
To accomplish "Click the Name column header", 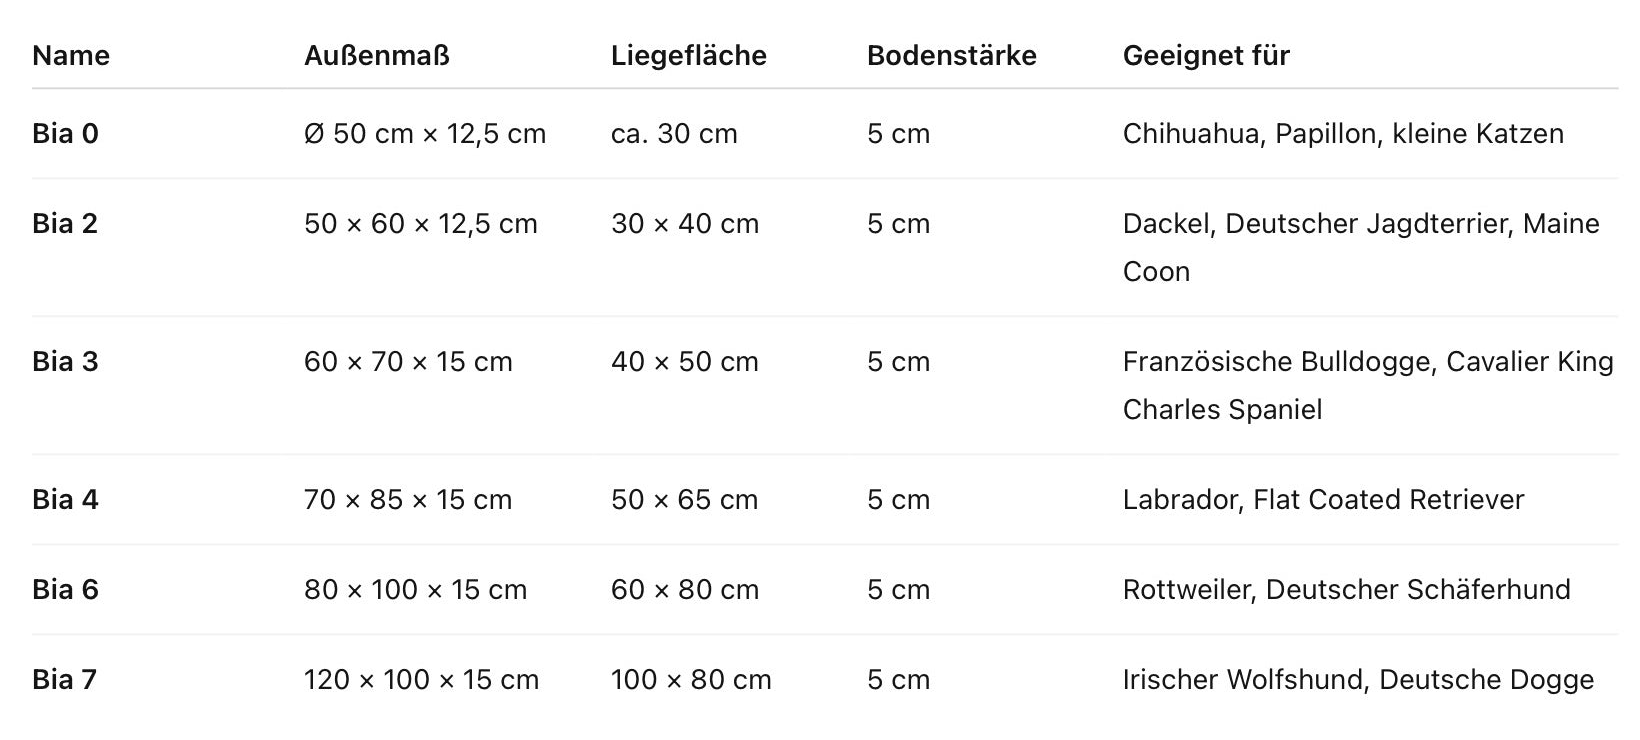I will pyautogui.click(x=71, y=55).
